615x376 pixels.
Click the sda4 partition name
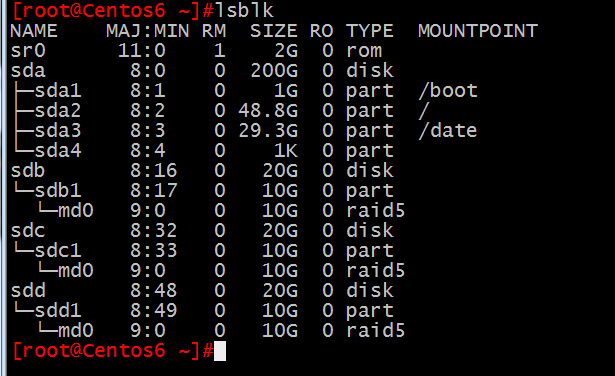(x=58, y=151)
